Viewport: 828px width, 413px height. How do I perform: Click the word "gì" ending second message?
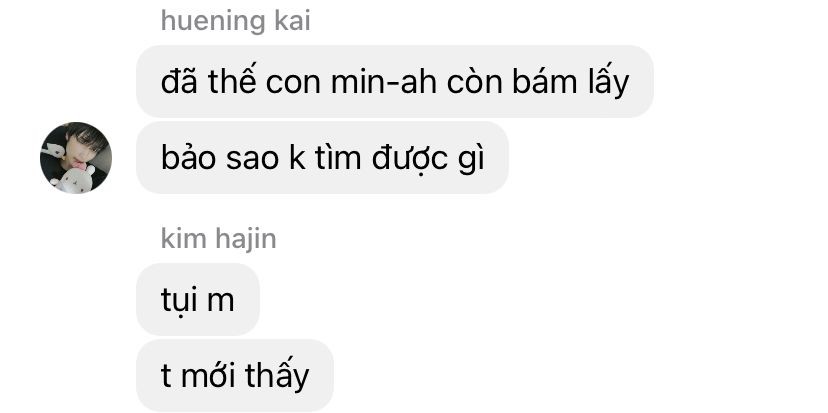click(471, 160)
